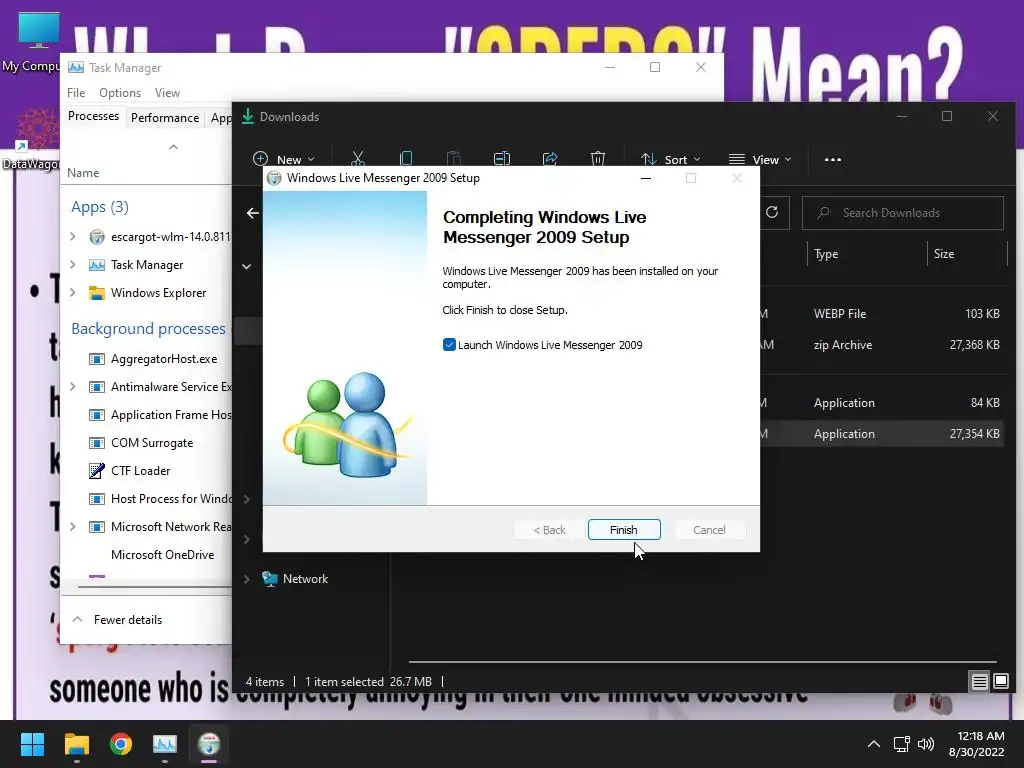Click the Delete trash icon in Downloads
The width and height of the screenshot is (1024, 768).
(x=598, y=159)
